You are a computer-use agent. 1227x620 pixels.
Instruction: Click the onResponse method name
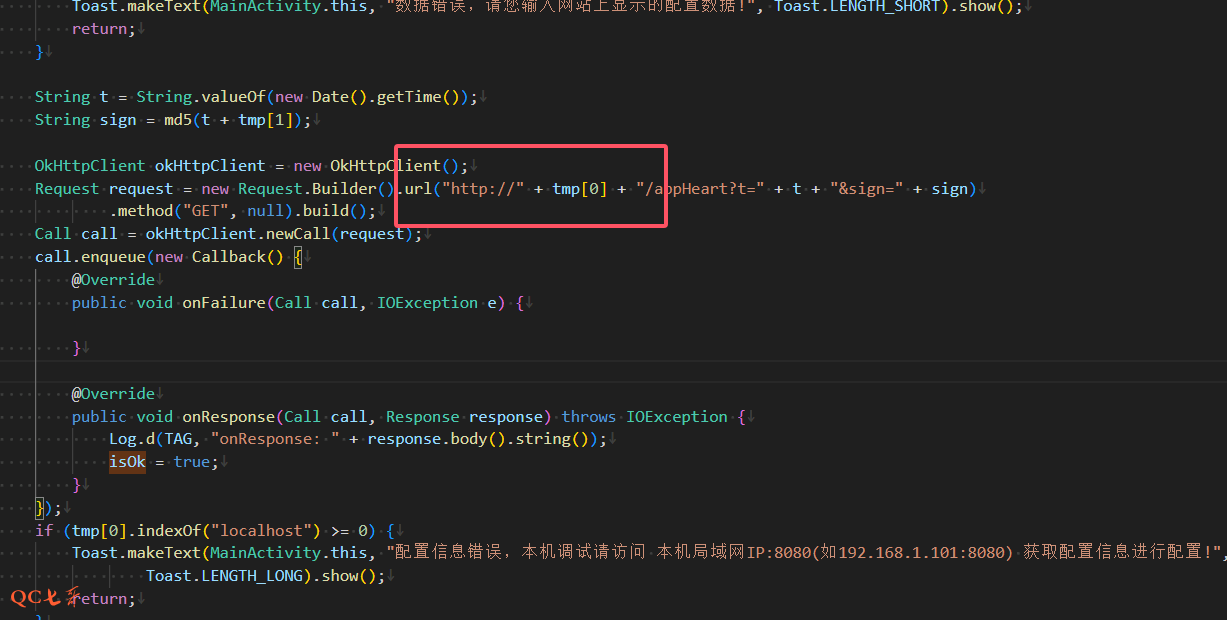[x=228, y=417]
